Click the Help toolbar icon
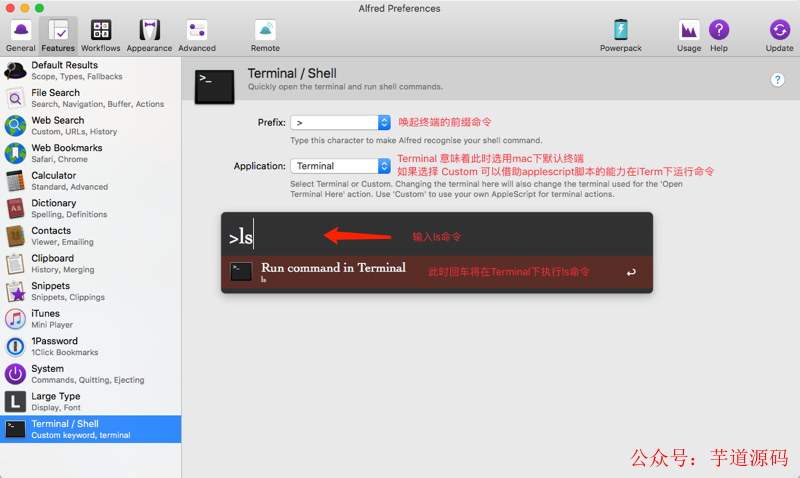The width and height of the screenshot is (800, 478). (719, 30)
